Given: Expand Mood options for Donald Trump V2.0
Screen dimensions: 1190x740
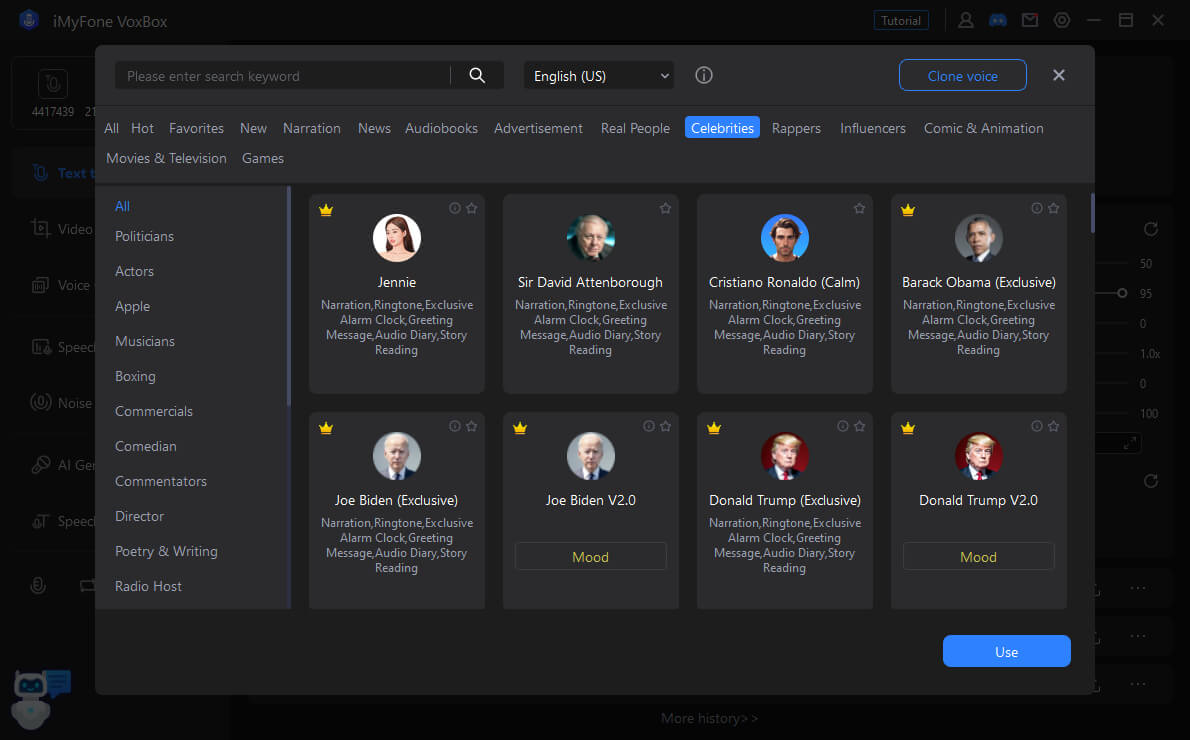Looking at the screenshot, I should 978,557.
